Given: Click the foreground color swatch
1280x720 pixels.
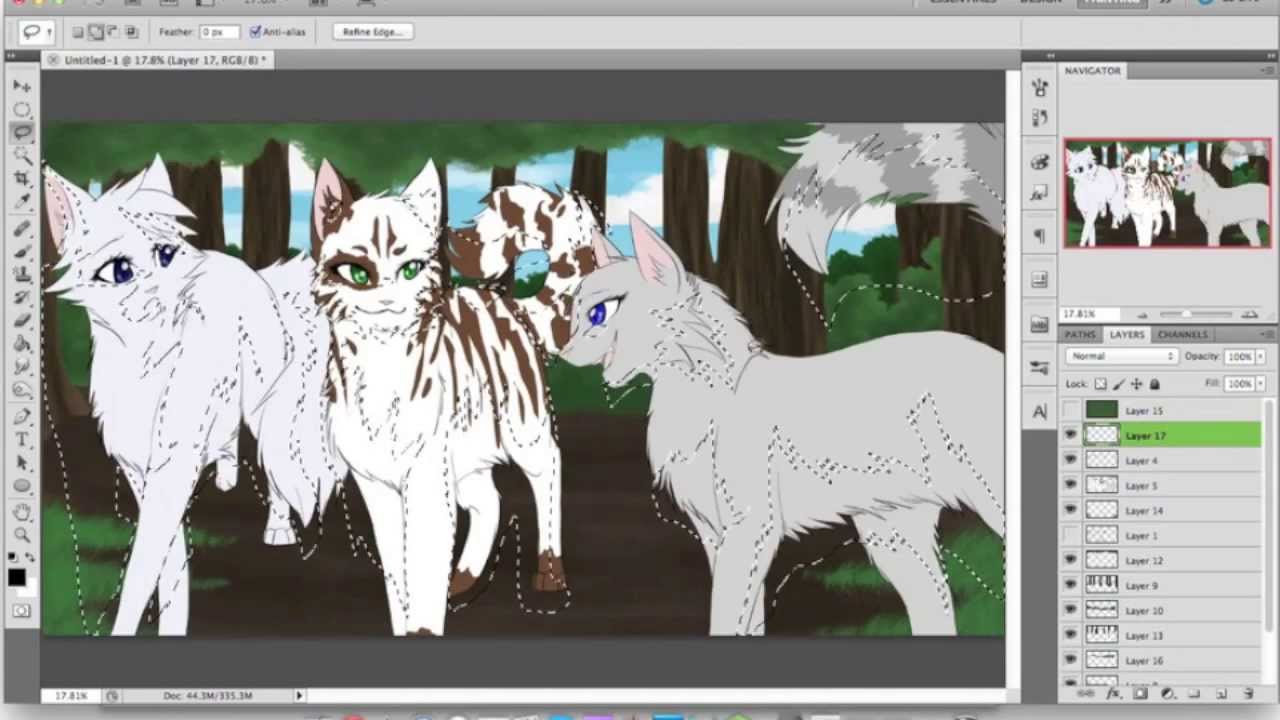Looking at the screenshot, I should (x=16, y=577).
